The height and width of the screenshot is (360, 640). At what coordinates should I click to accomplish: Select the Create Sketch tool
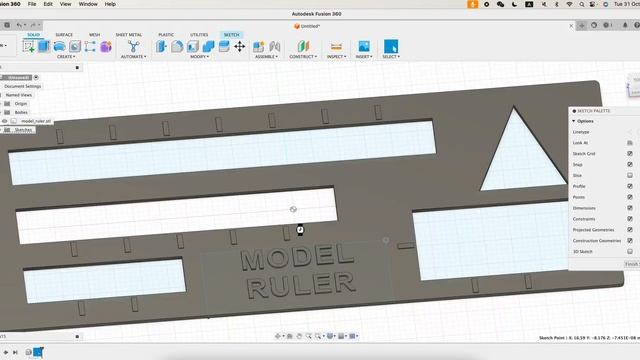coord(29,46)
